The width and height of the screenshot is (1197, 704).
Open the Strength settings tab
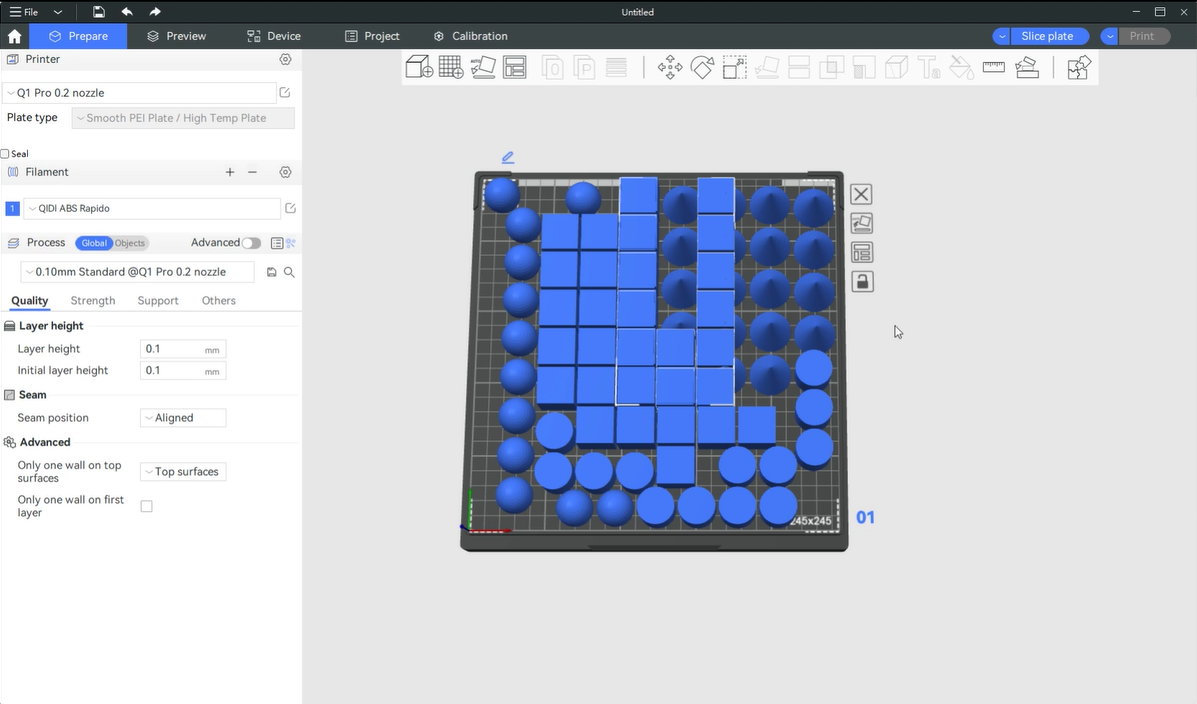93,301
